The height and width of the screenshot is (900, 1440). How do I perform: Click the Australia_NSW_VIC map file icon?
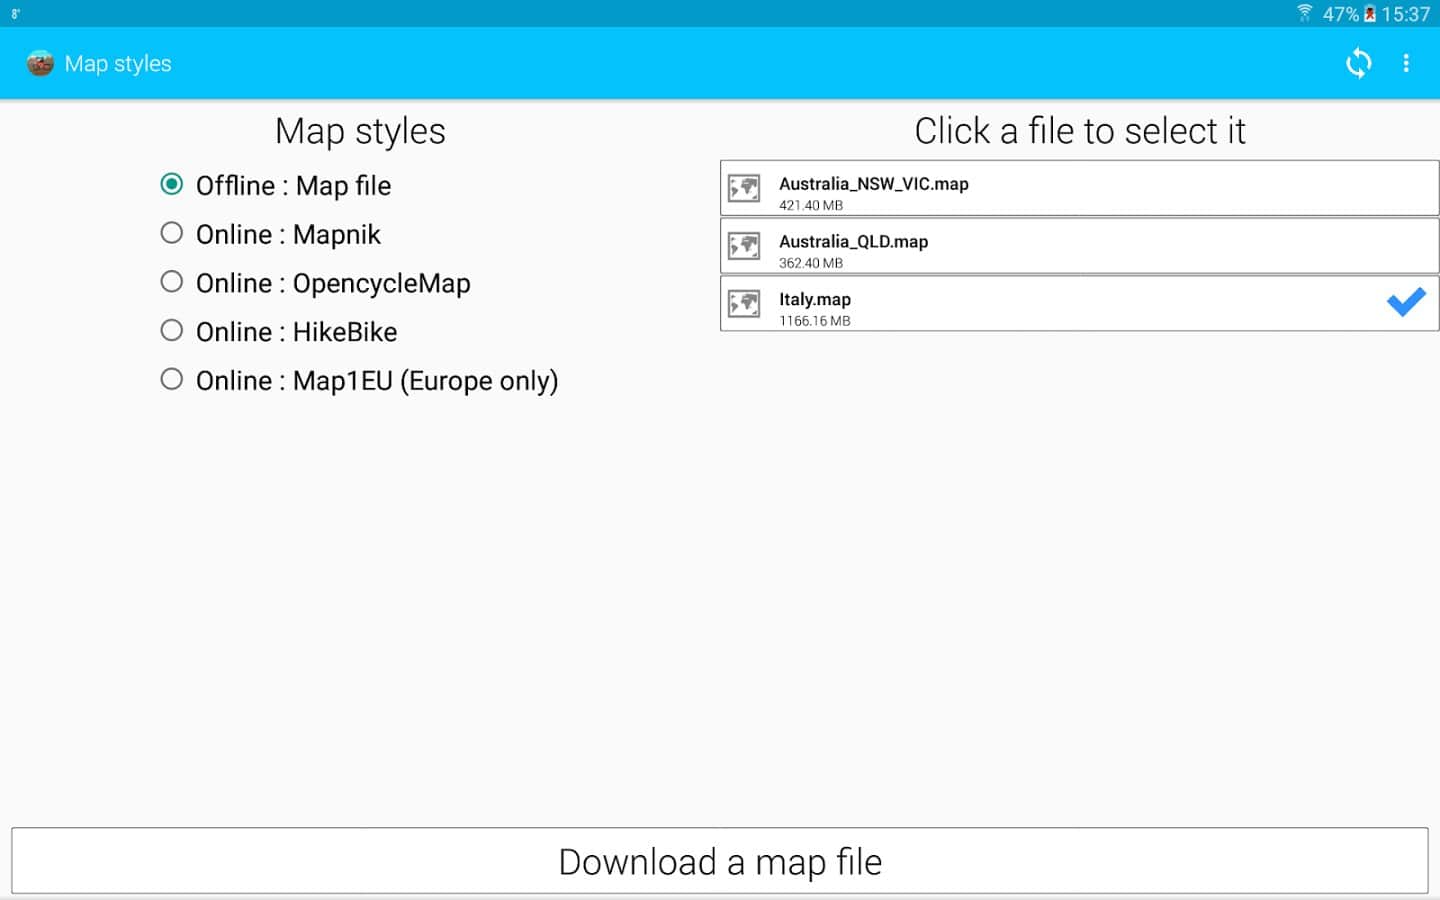[744, 188]
